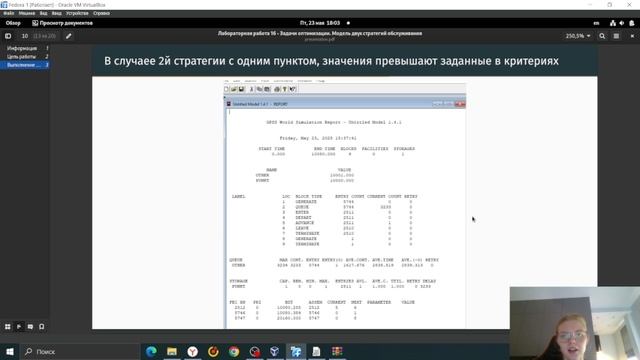
Task: Open the network status icon in top bar
Action: (613, 23)
